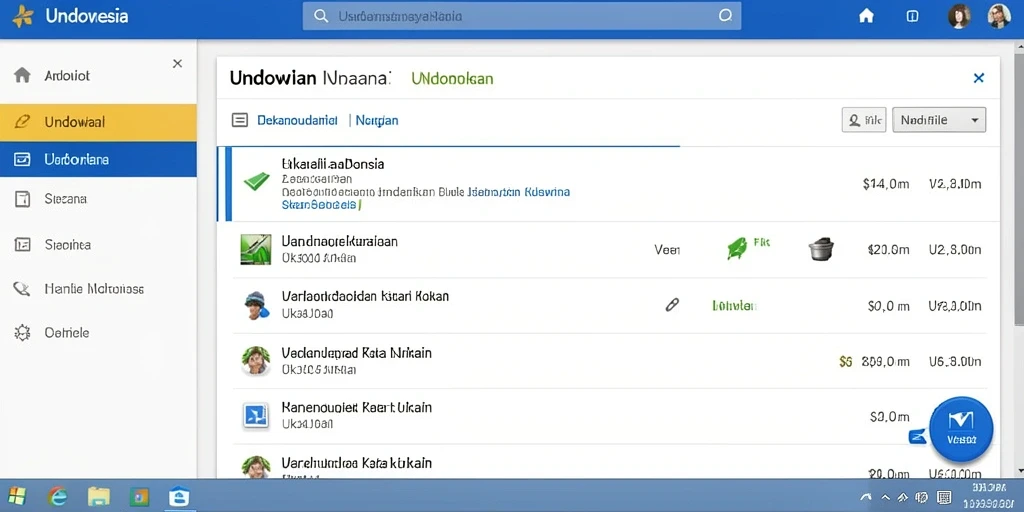Click the round blue floating action button
The width and height of the screenshot is (1024, 512).
961,428
